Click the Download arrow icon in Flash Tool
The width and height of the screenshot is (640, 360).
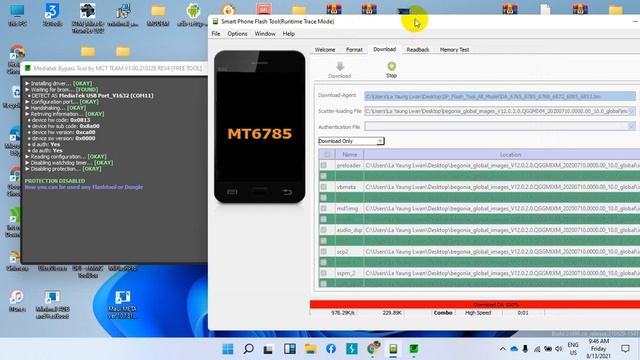click(x=340, y=66)
